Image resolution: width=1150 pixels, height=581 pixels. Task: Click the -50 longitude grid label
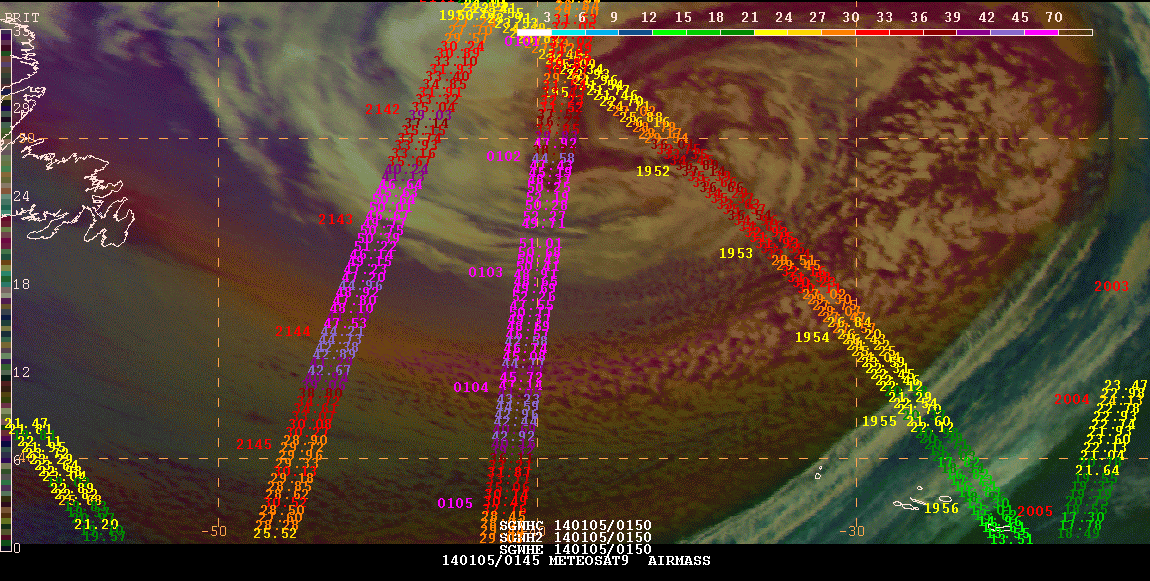[x=213, y=531]
